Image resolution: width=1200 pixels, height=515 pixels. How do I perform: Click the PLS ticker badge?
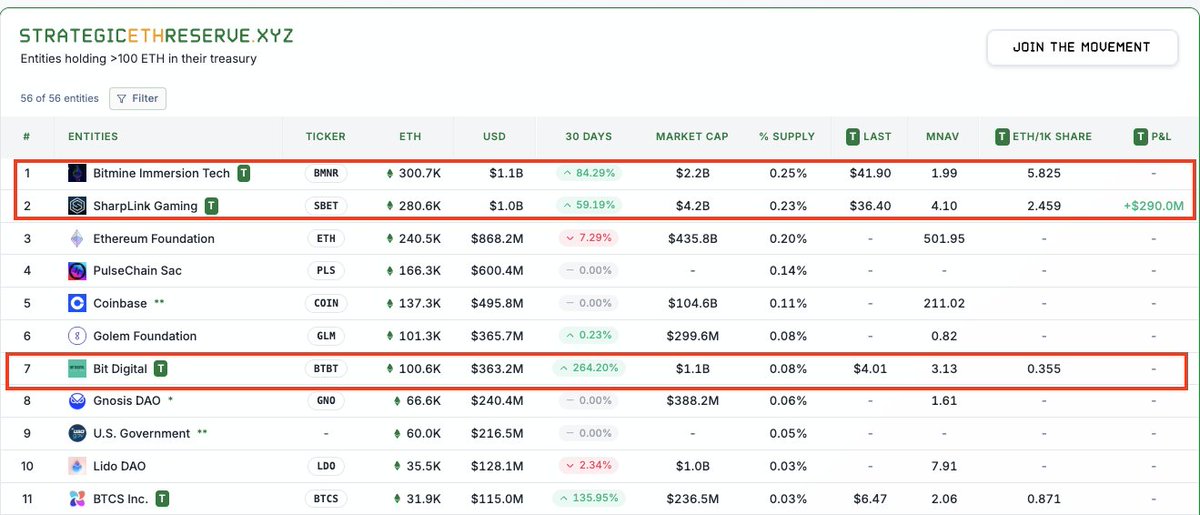click(325, 271)
